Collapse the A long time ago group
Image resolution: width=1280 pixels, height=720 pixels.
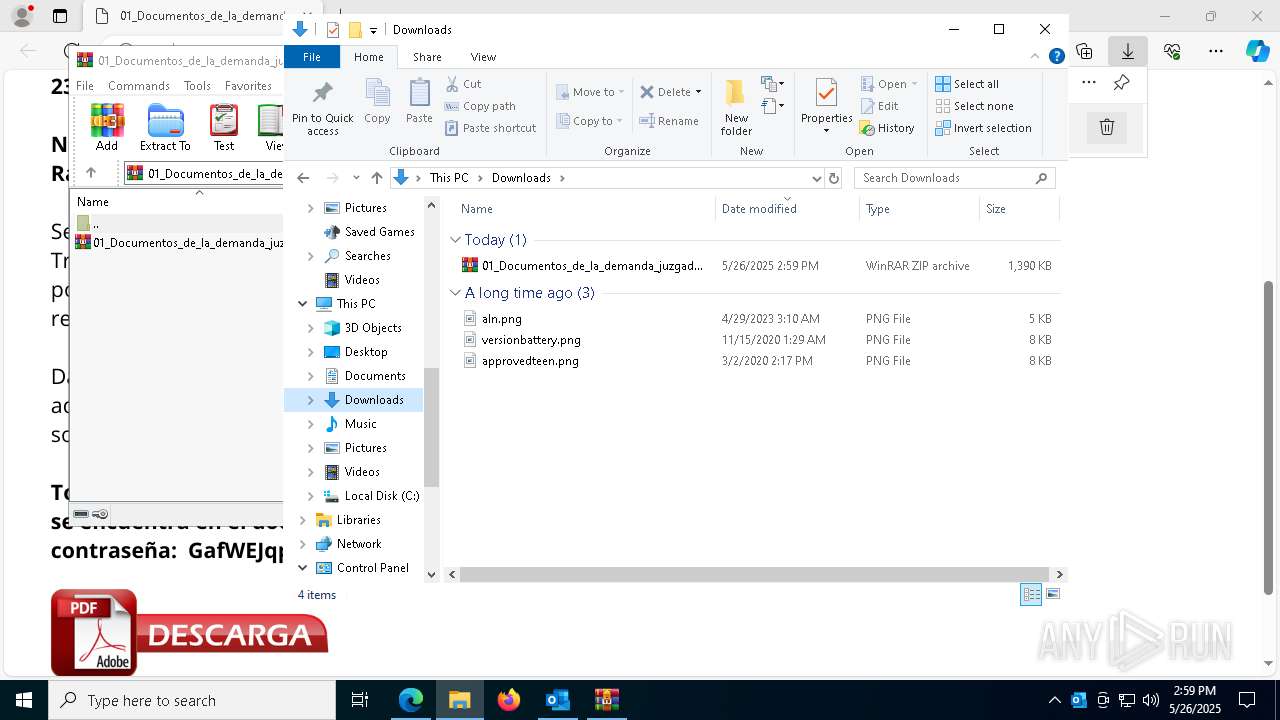coord(455,293)
